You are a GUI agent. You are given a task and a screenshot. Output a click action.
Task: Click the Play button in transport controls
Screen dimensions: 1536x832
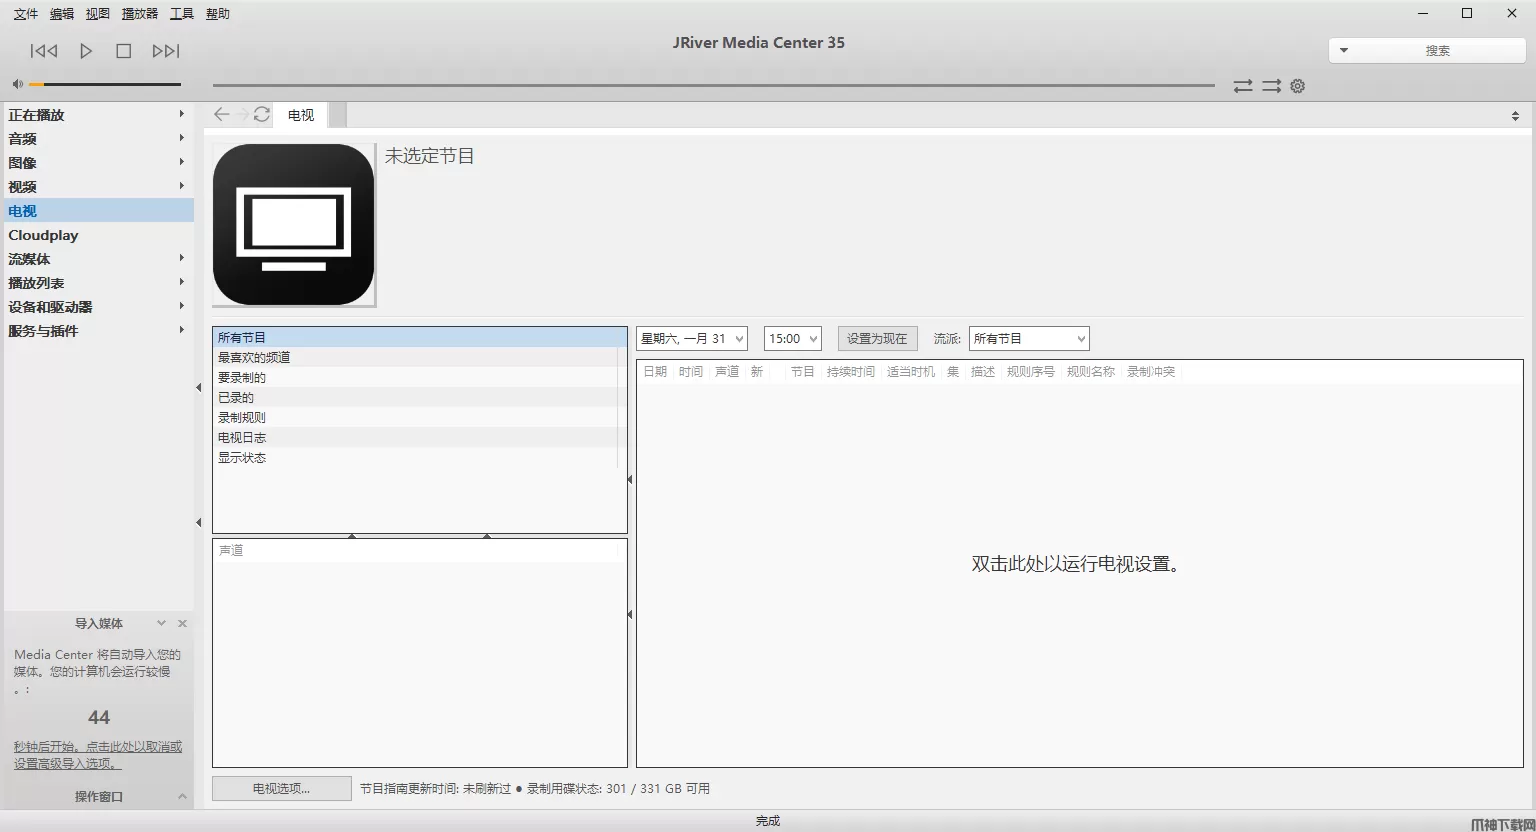86,51
